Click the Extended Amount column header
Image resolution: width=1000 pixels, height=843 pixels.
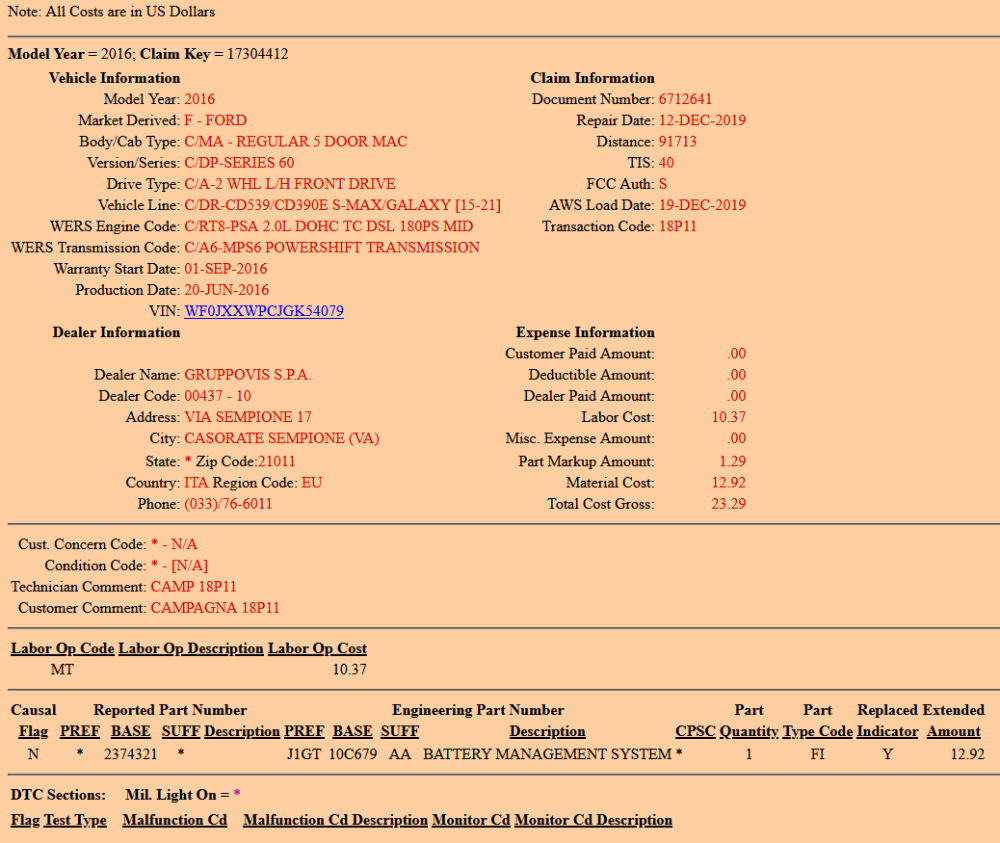pos(953,731)
